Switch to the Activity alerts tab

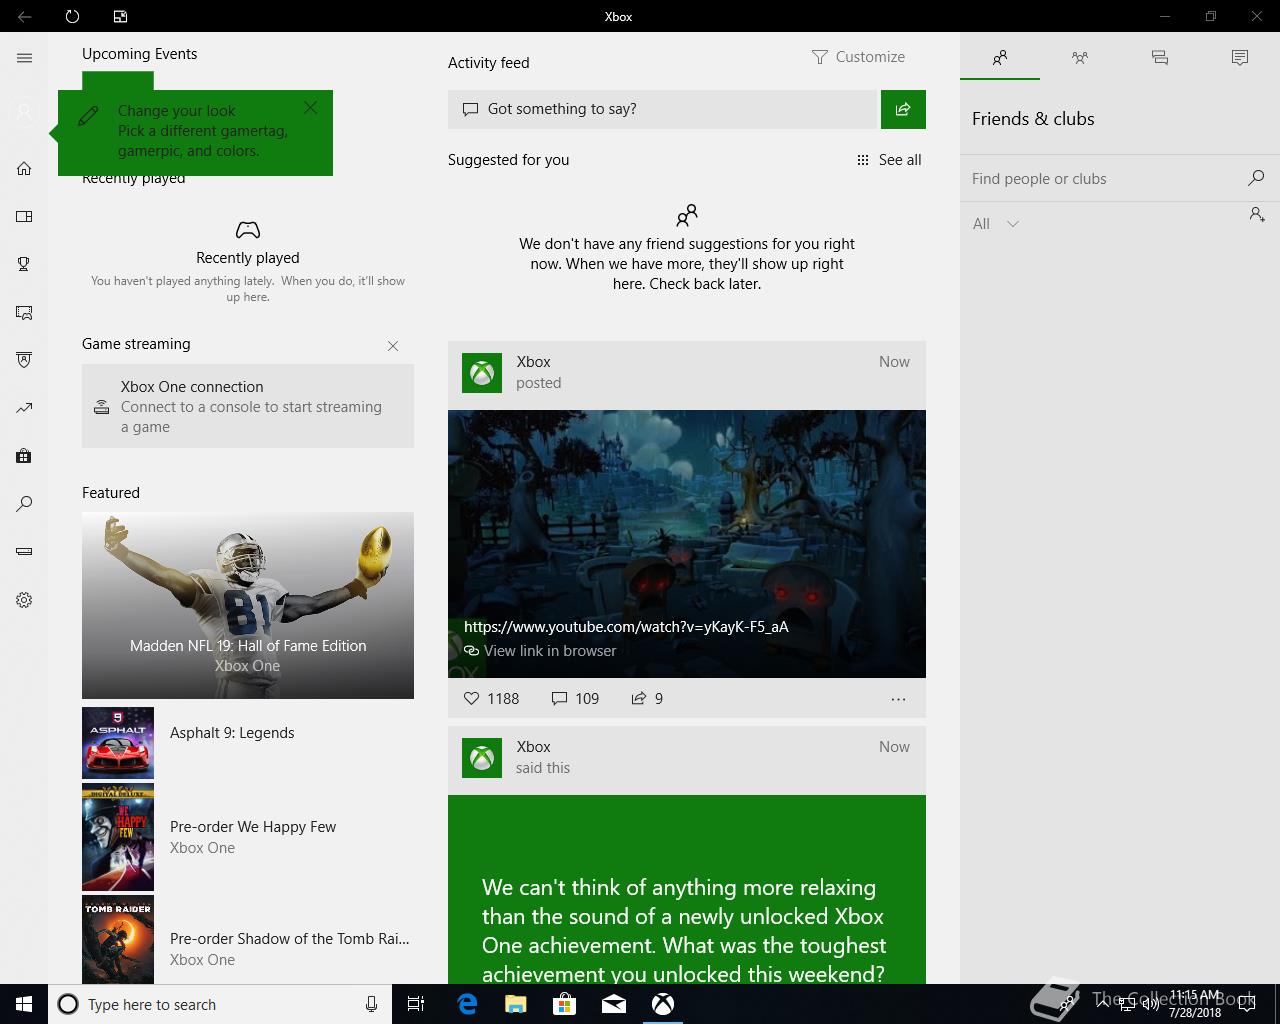tap(1240, 57)
